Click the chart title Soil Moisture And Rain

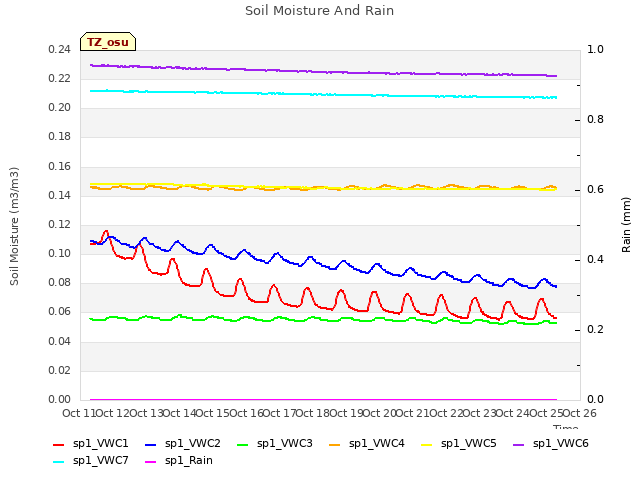[319, 11]
